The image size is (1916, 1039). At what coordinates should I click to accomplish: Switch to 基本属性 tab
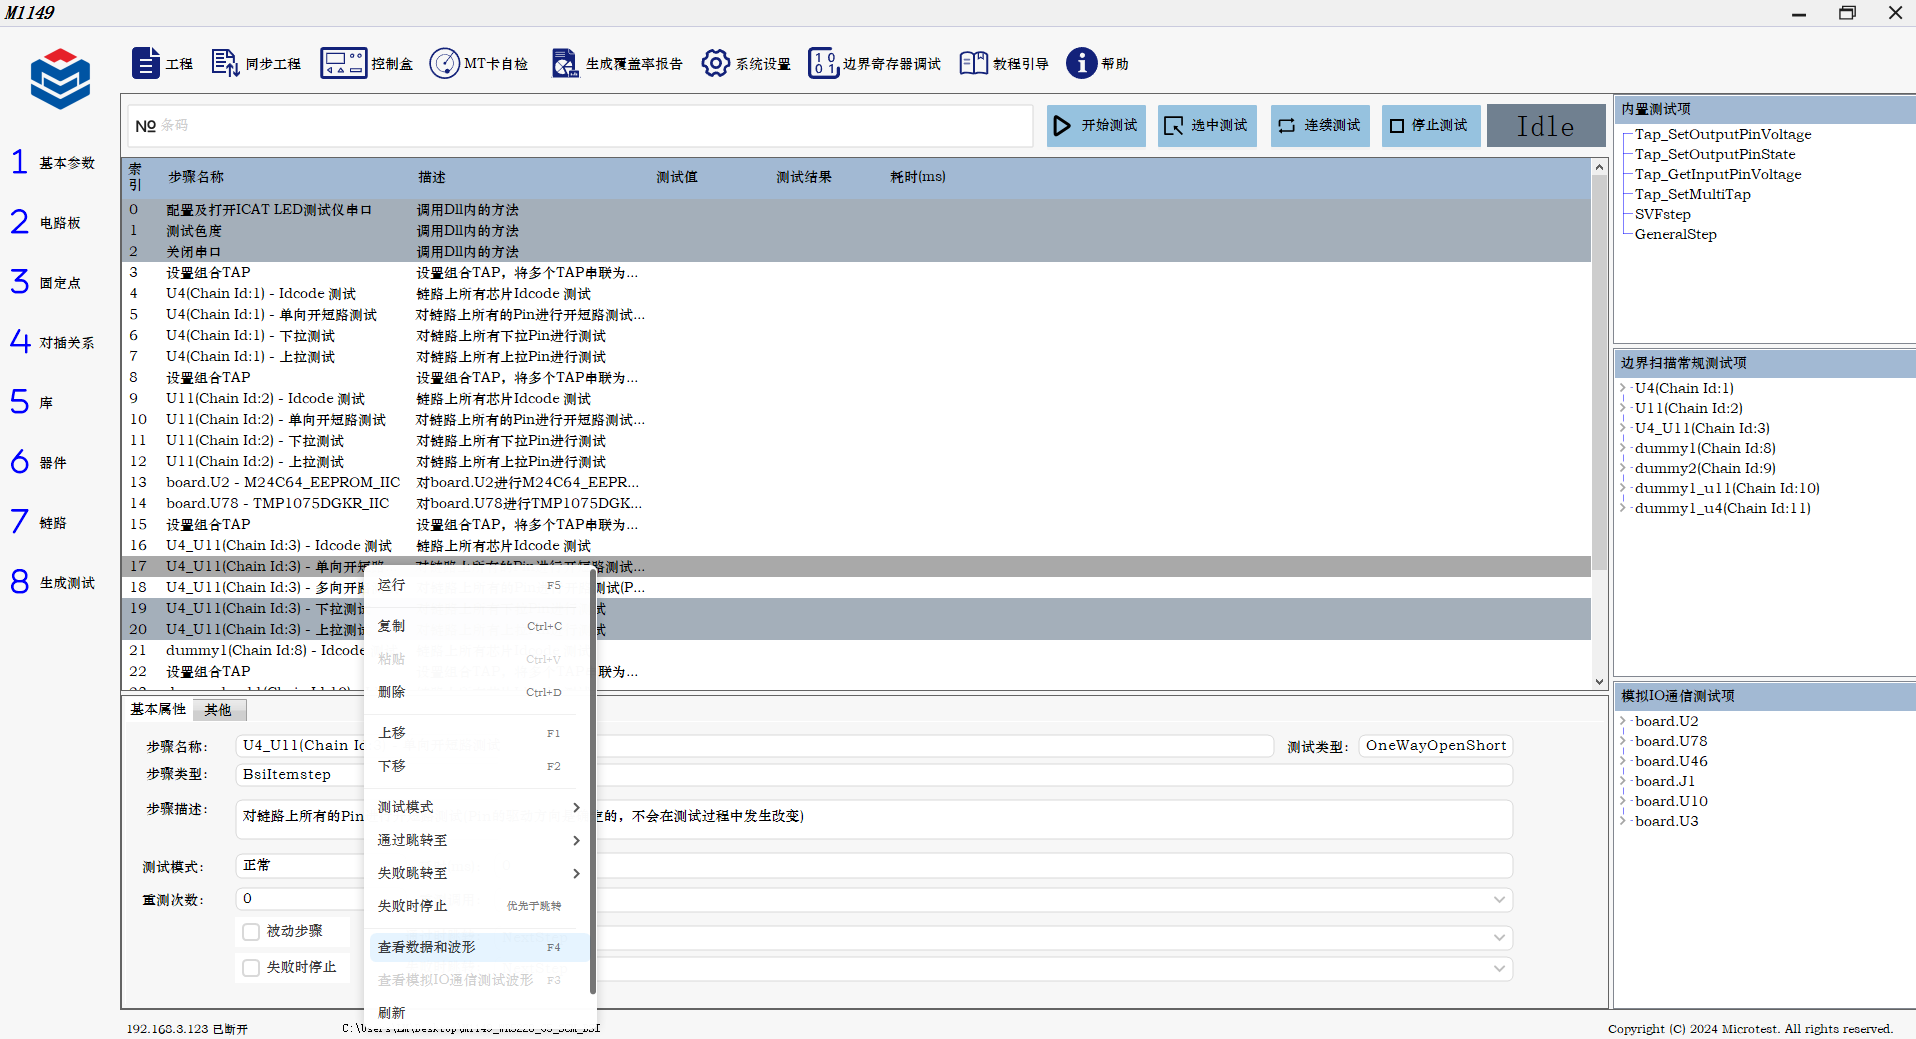(158, 709)
